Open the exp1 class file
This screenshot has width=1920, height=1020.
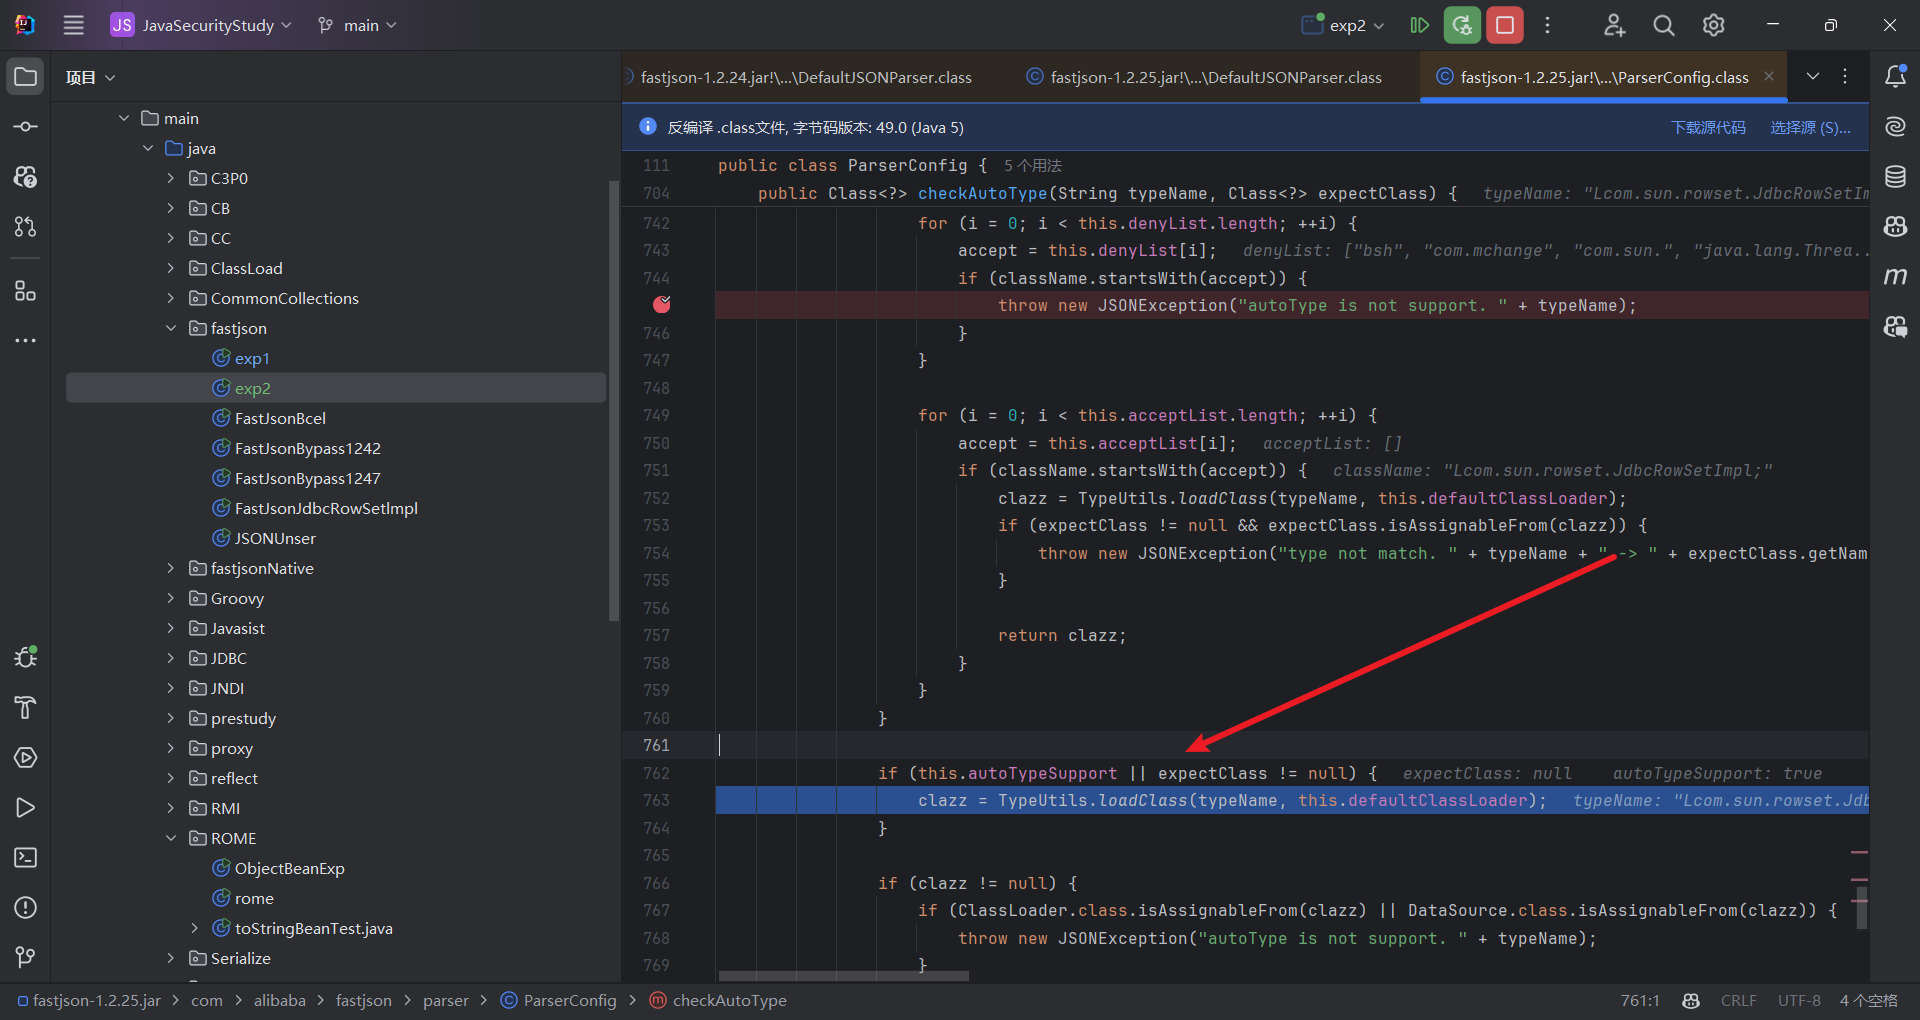[252, 358]
